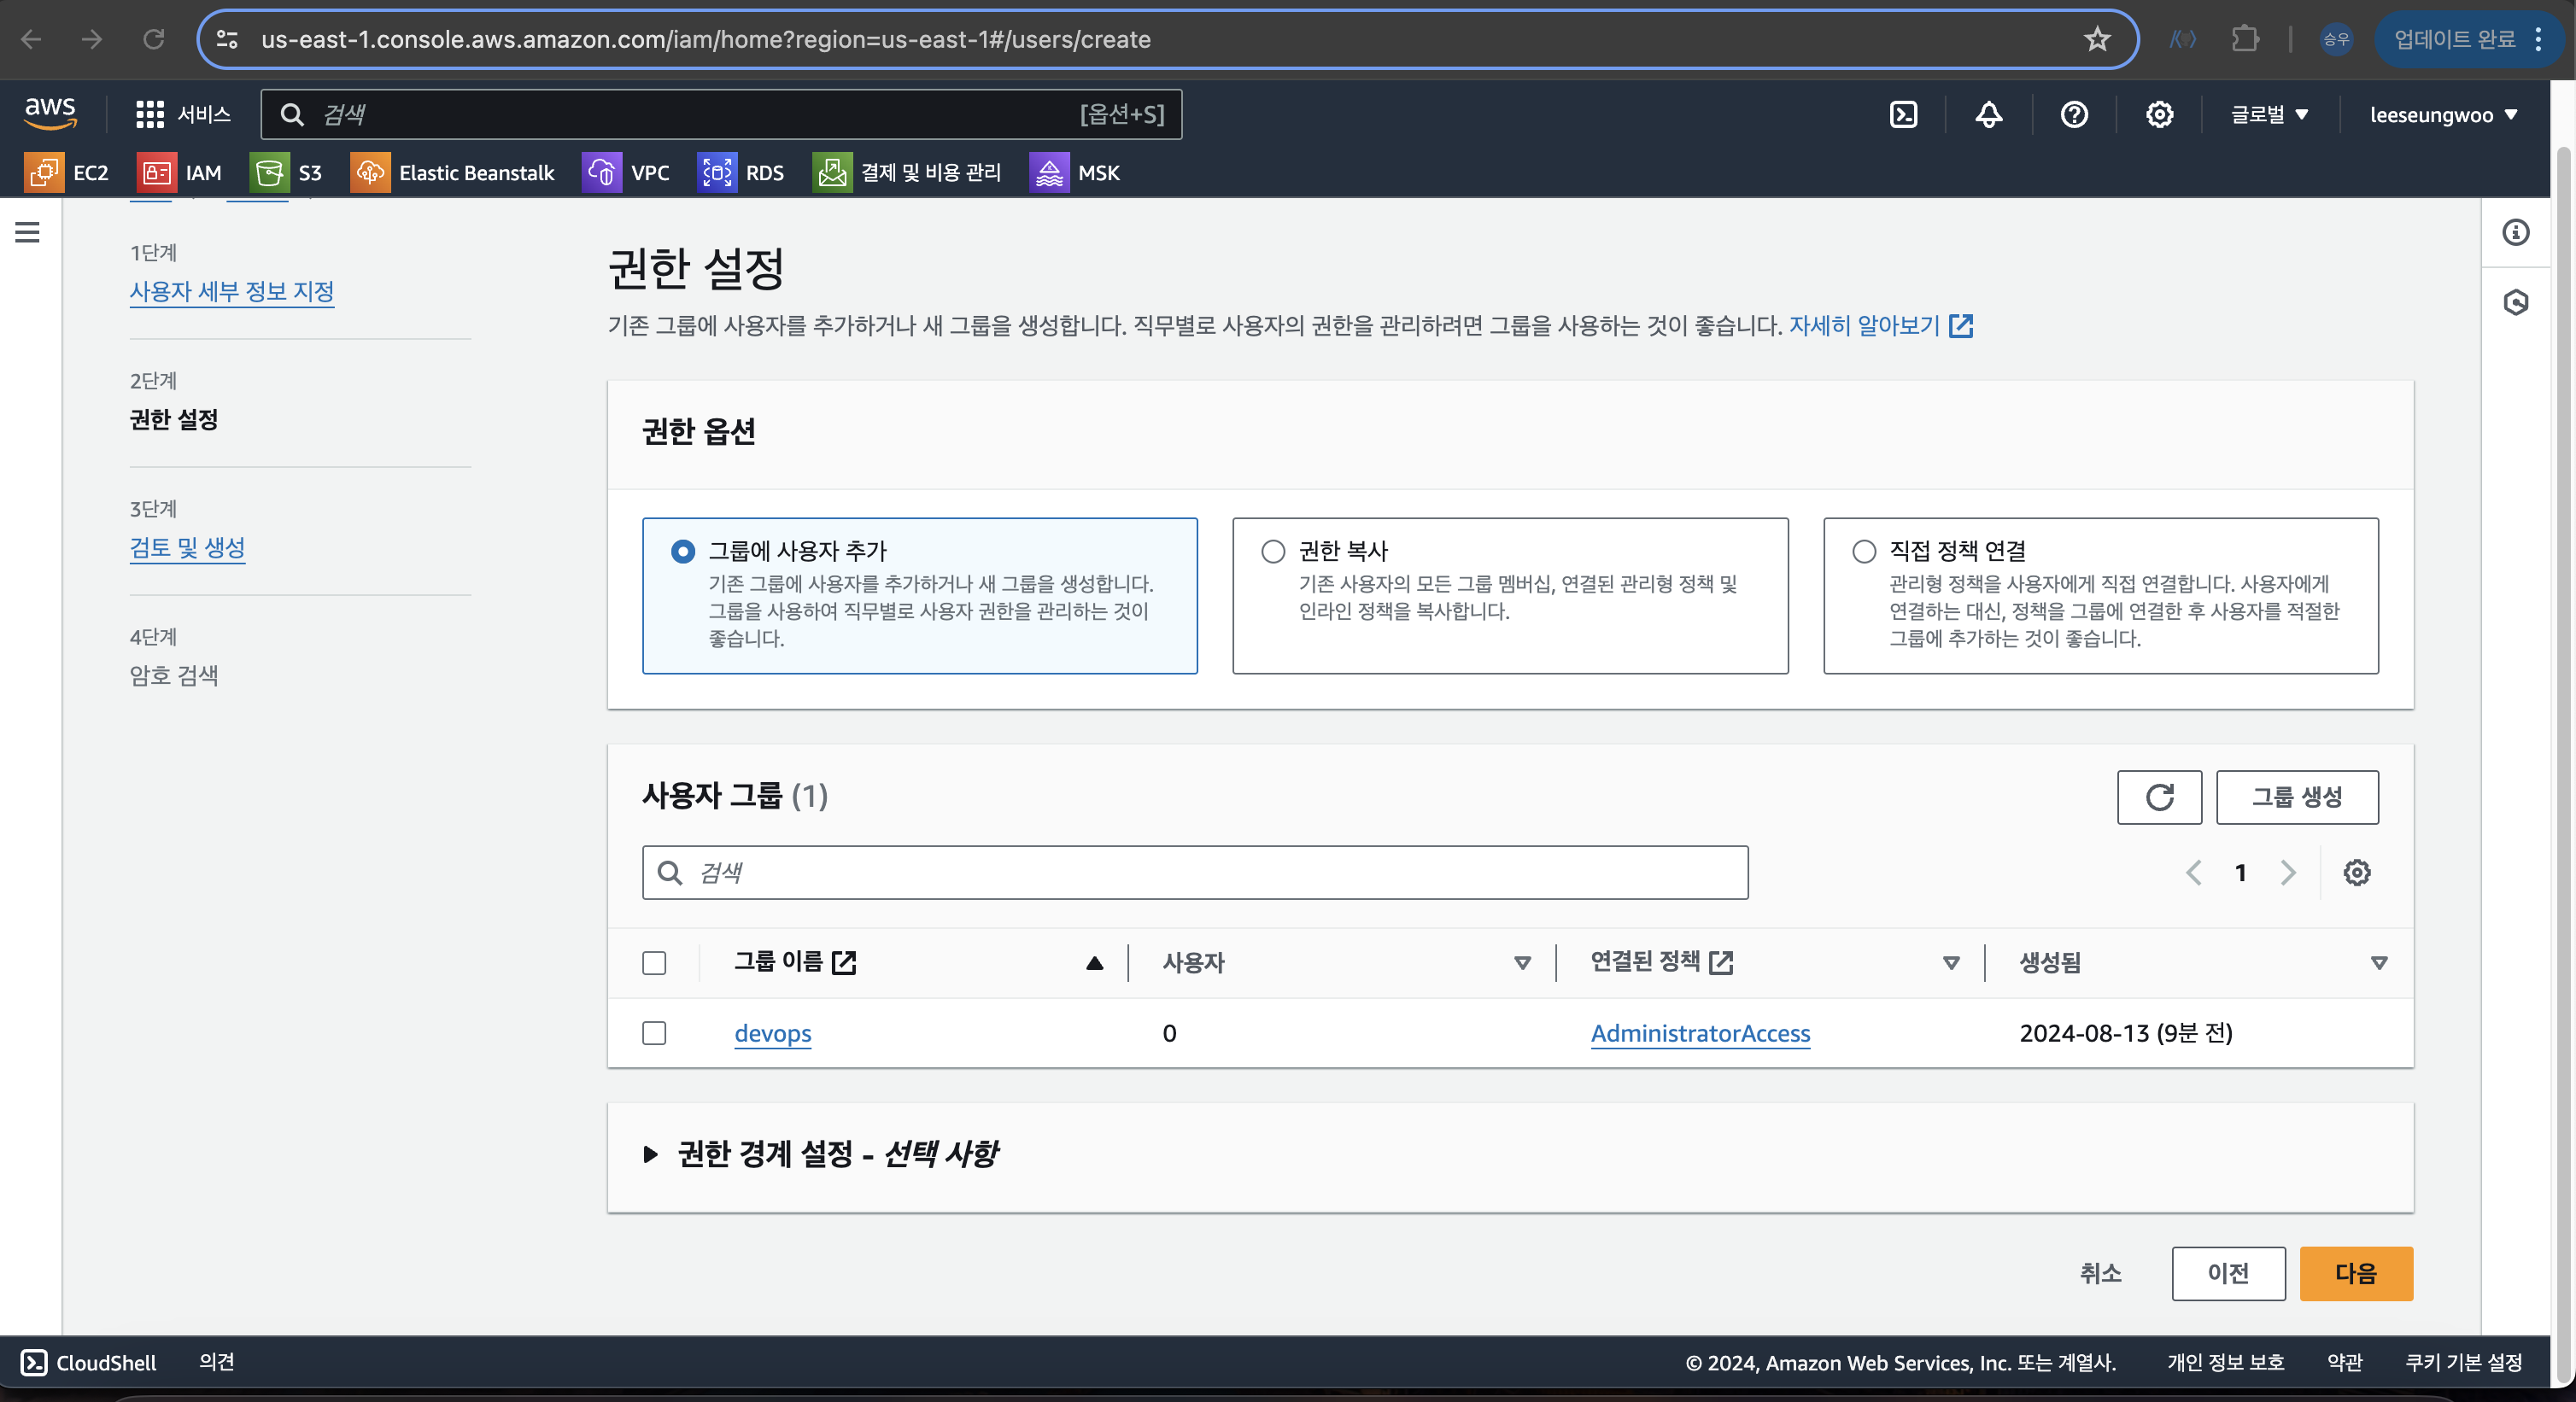2576x1402 pixels.
Task: Select the 직접 정책 연결 radio option
Action: point(1863,551)
